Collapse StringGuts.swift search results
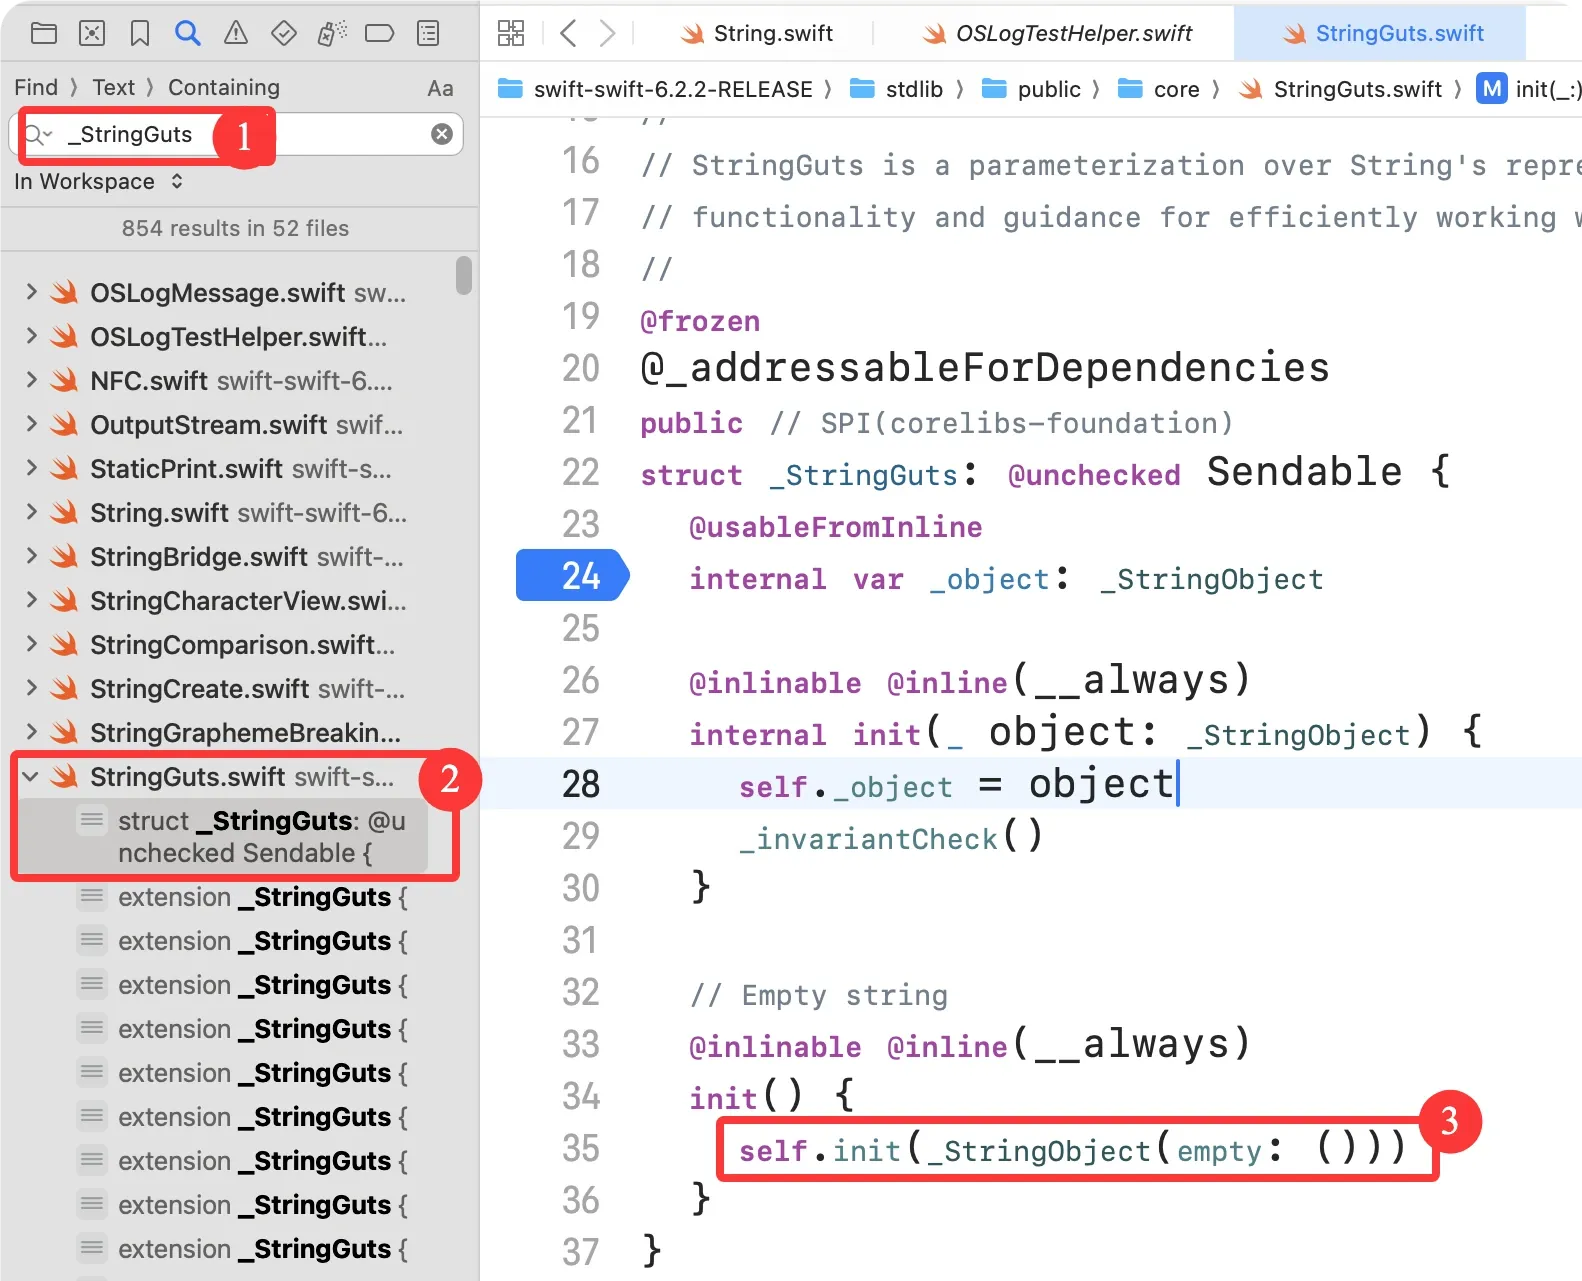The height and width of the screenshot is (1281, 1582). click(31, 776)
